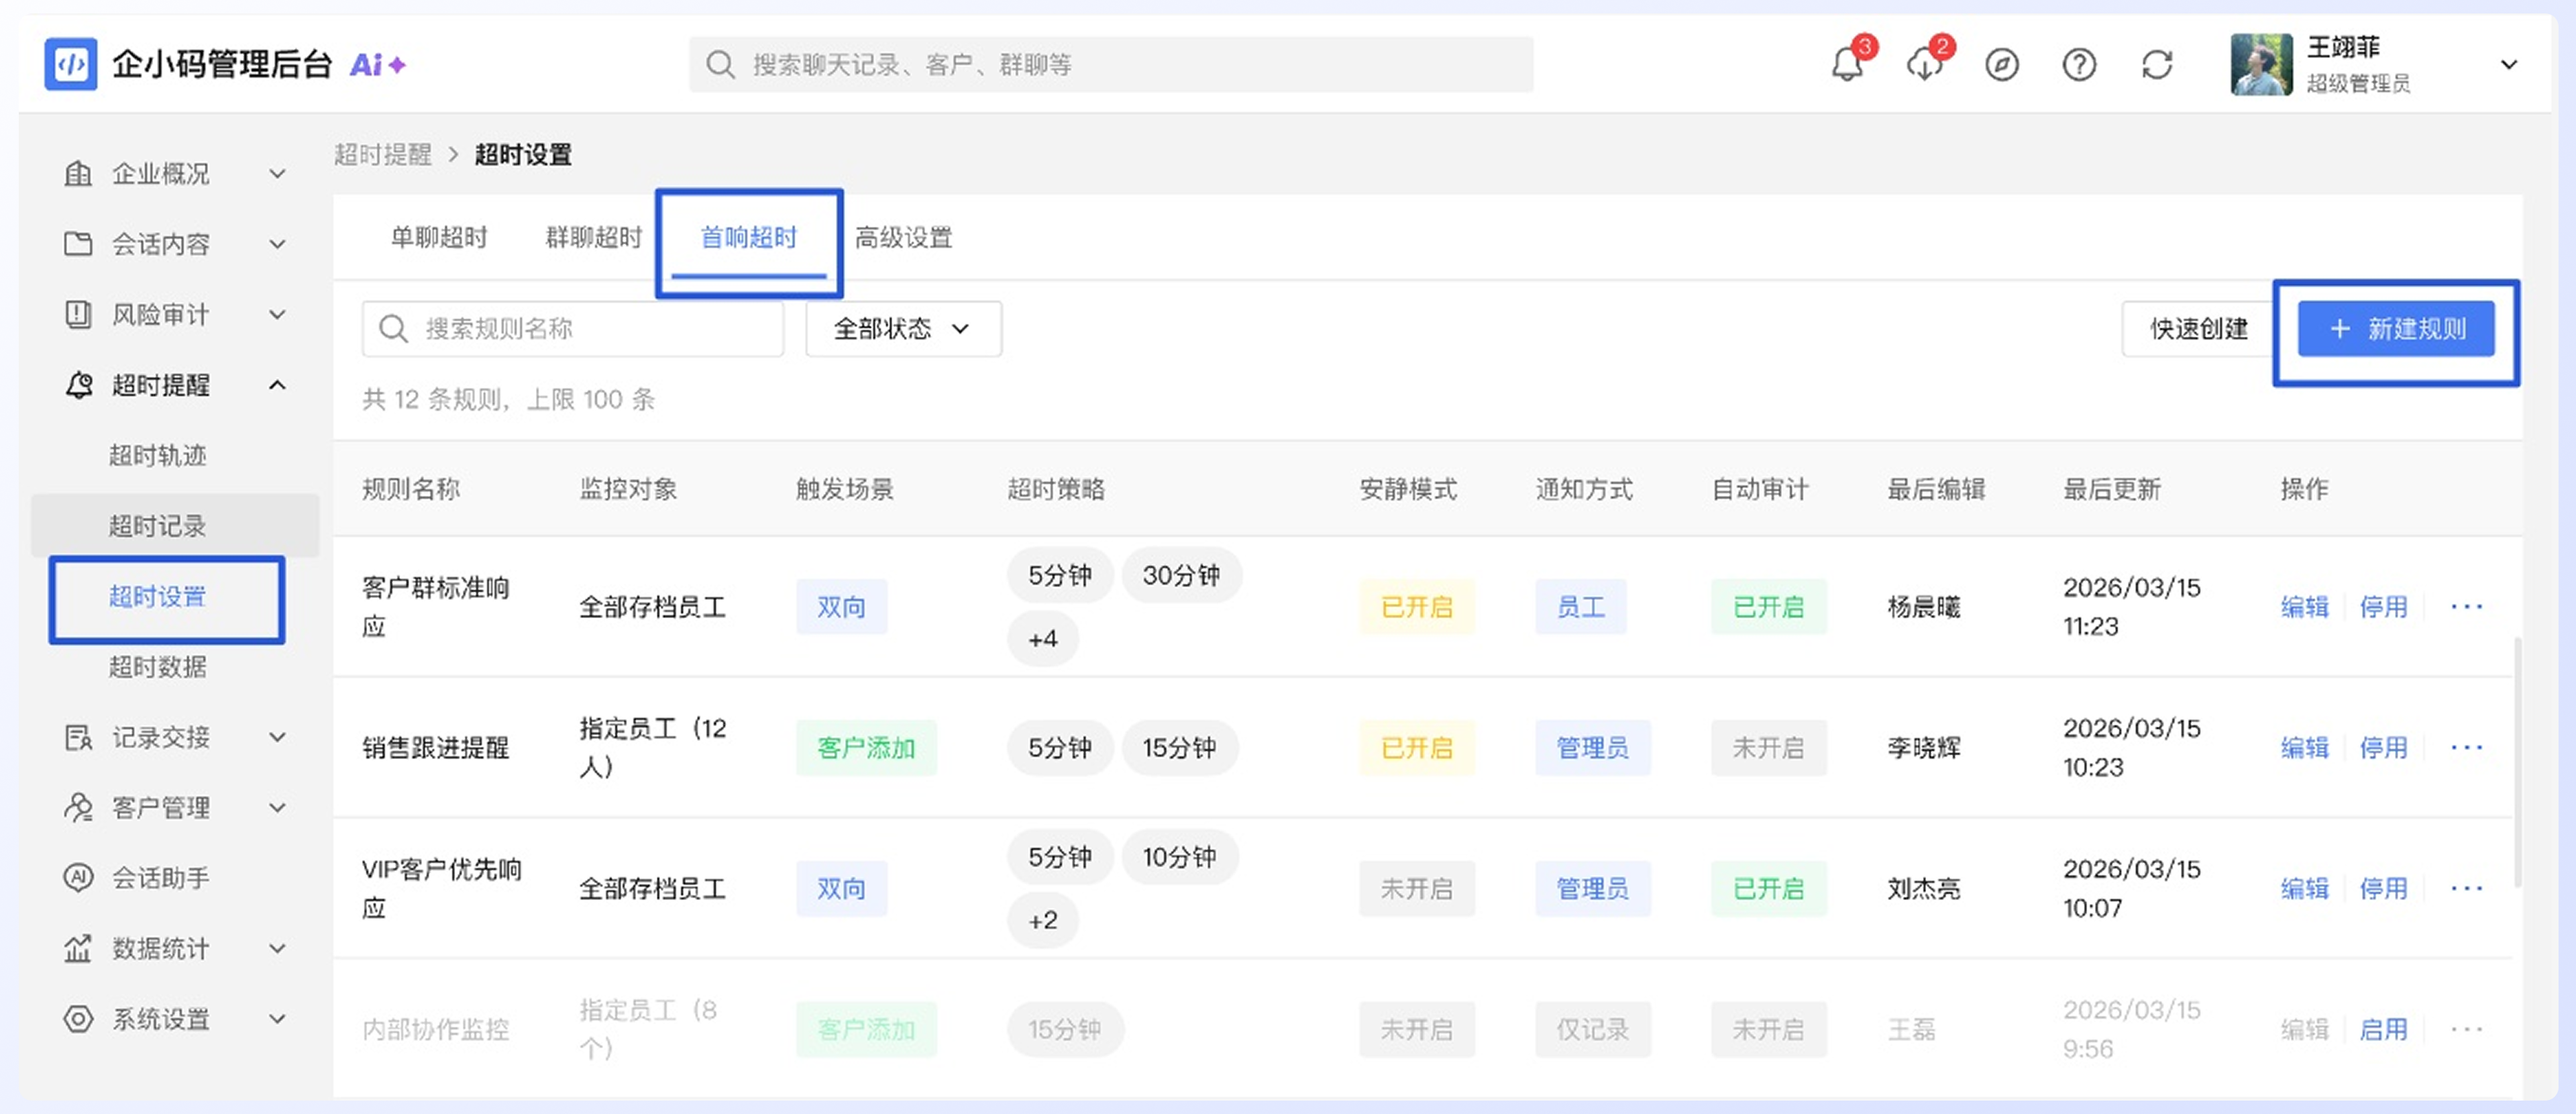Expand the 会话内容 menu chevron
Screen dimensions: 2576x1114
coord(277,244)
